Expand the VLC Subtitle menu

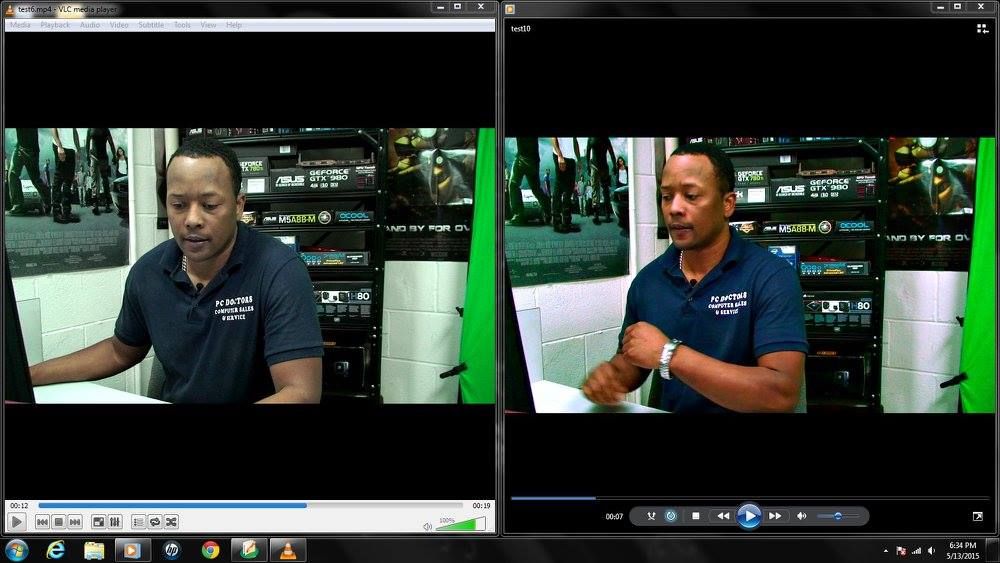[x=151, y=25]
